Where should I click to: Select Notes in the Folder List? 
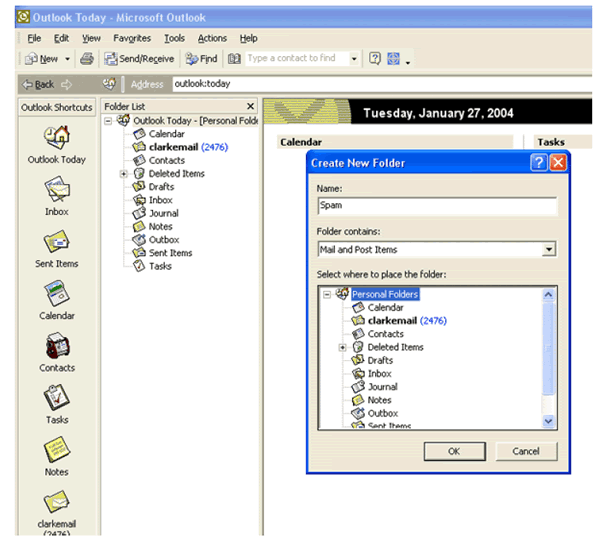pyautogui.click(x=160, y=227)
